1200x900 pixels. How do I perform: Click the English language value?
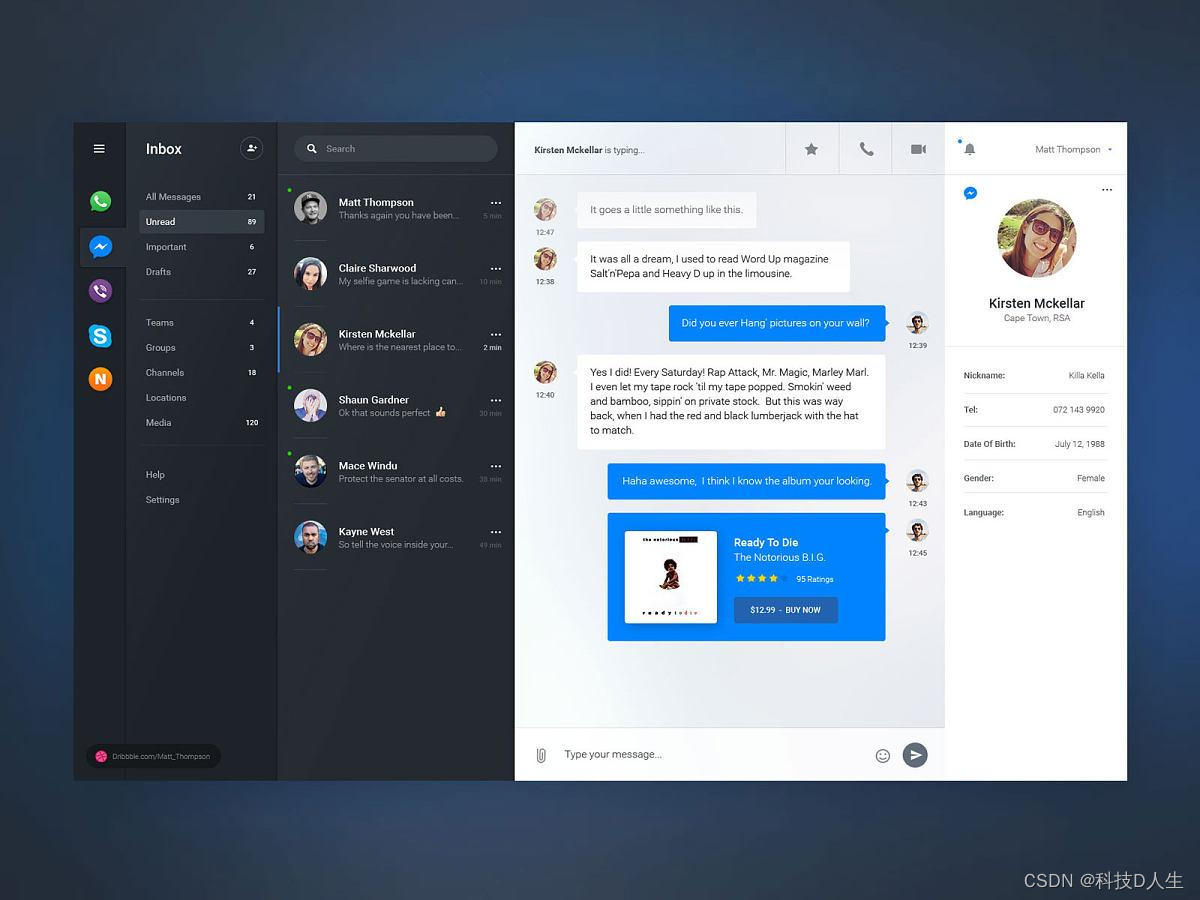(x=1091, y=513)
